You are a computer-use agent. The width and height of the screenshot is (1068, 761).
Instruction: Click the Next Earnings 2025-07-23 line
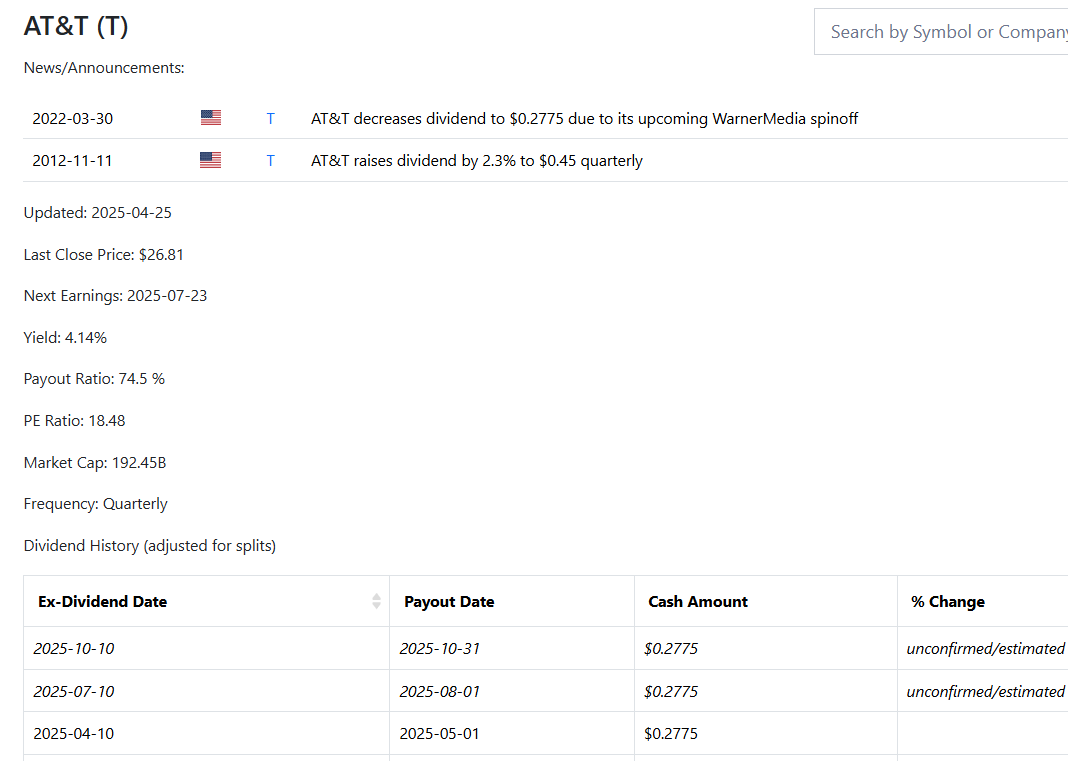(115, 296)
